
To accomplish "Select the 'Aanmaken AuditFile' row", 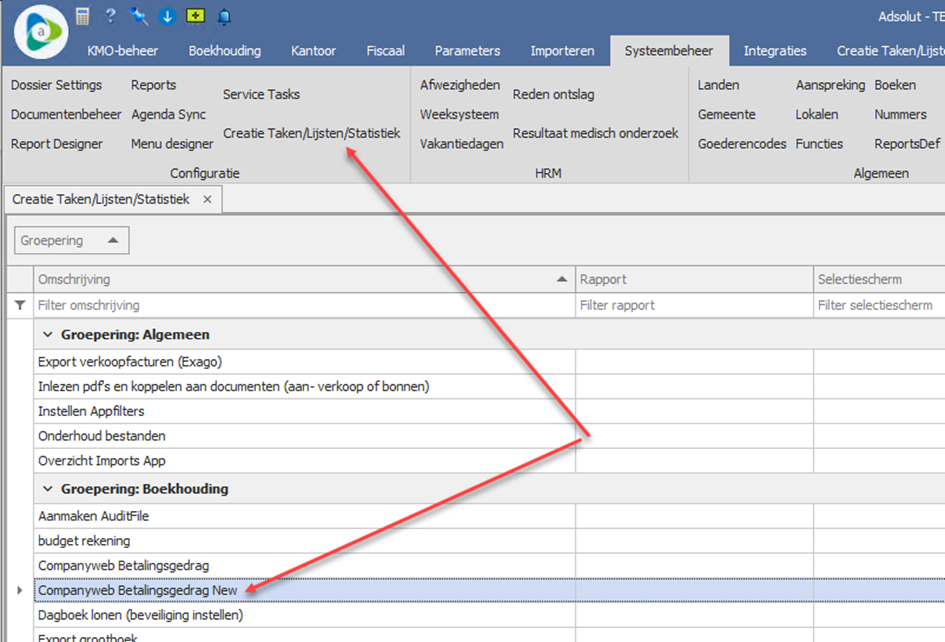I will 489,516.
